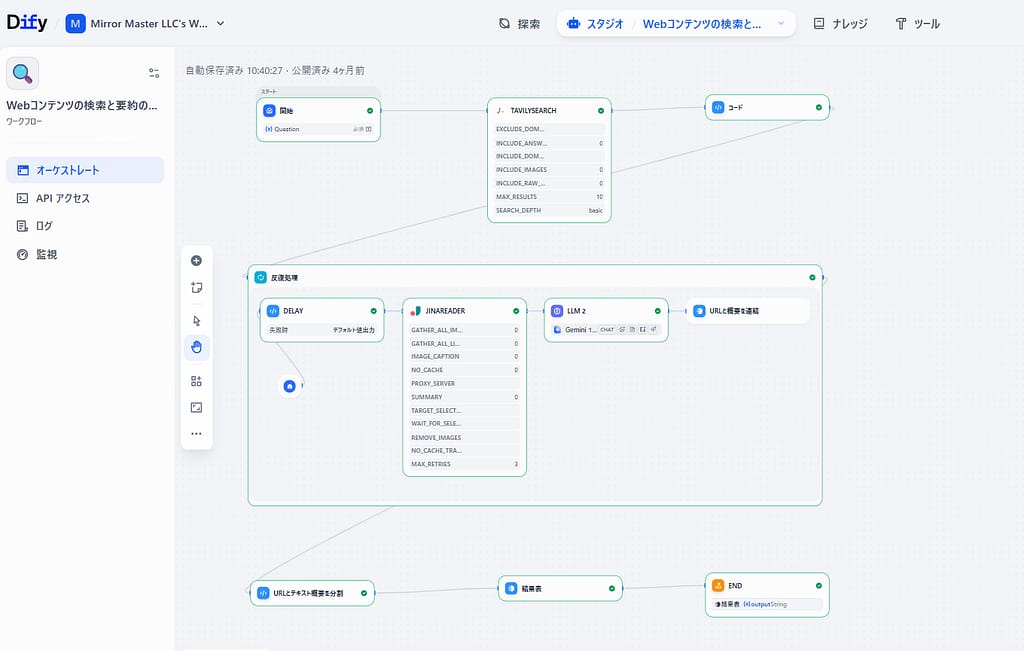
Task: Click the add note icon in canvas toolbar
Action: [196, 288]
